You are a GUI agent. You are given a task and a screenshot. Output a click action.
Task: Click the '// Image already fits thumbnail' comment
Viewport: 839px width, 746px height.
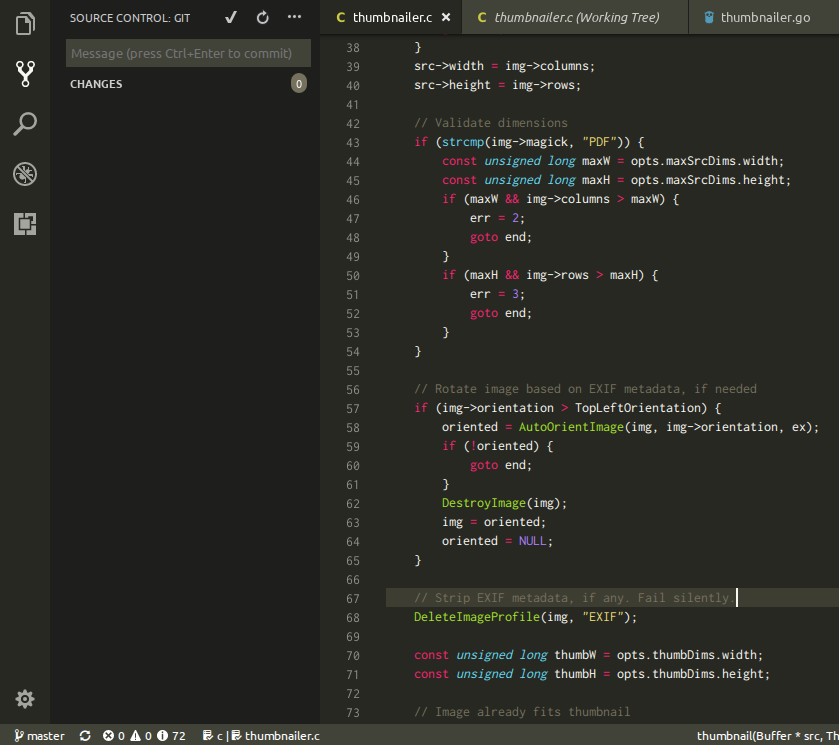522,712
